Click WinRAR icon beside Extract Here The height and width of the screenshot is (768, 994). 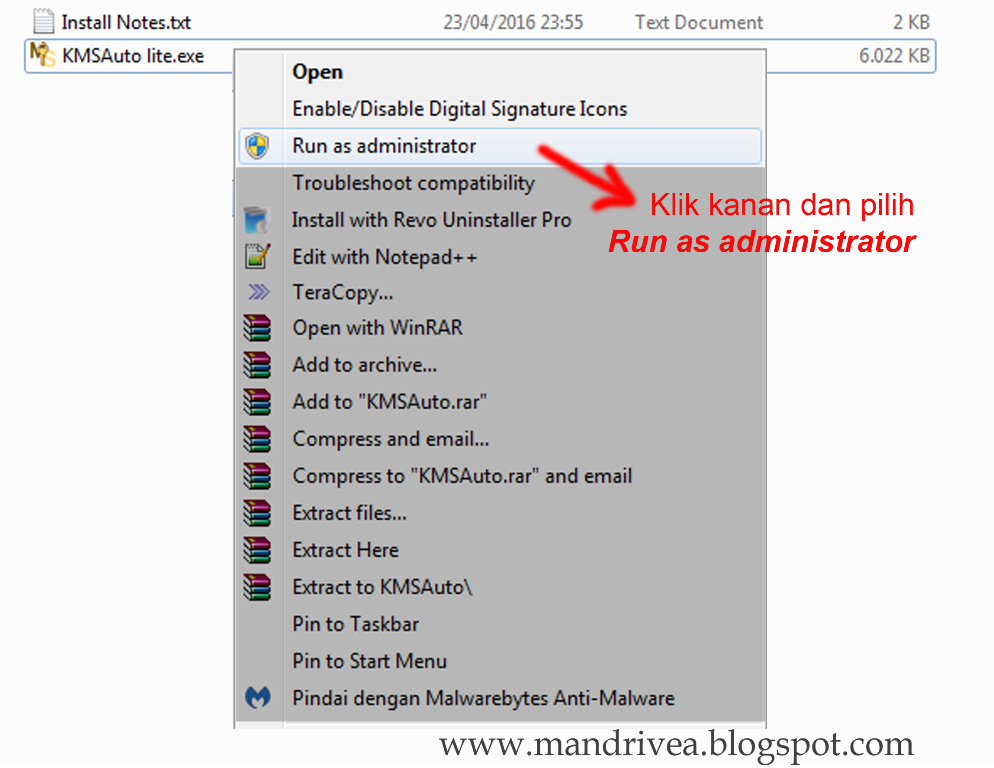tap(257, 550)
